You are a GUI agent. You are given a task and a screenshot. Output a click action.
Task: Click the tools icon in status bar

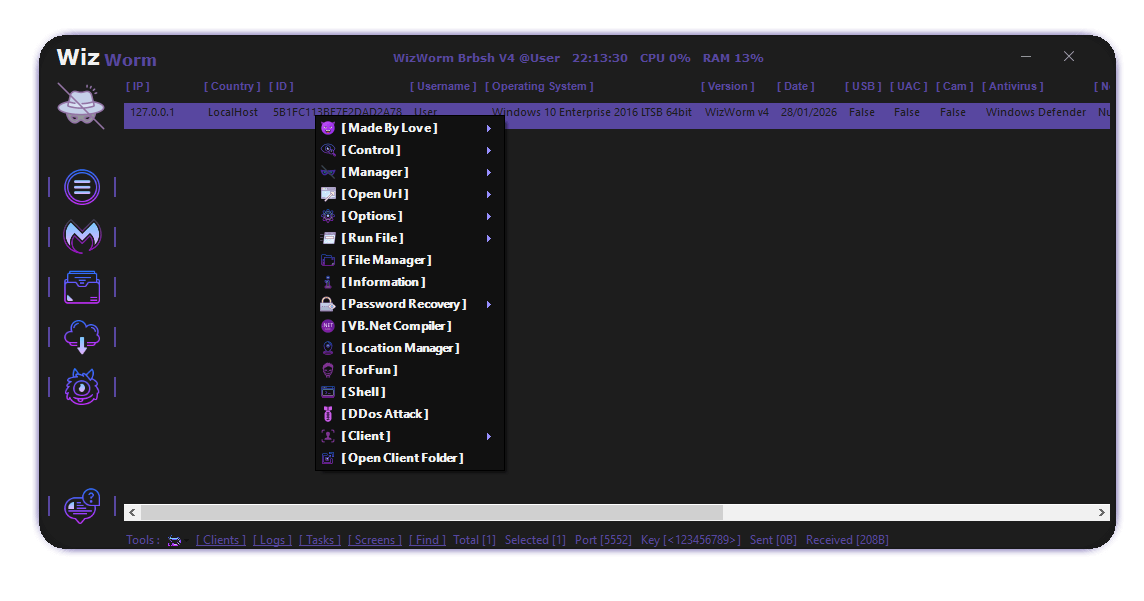point(176,540)
